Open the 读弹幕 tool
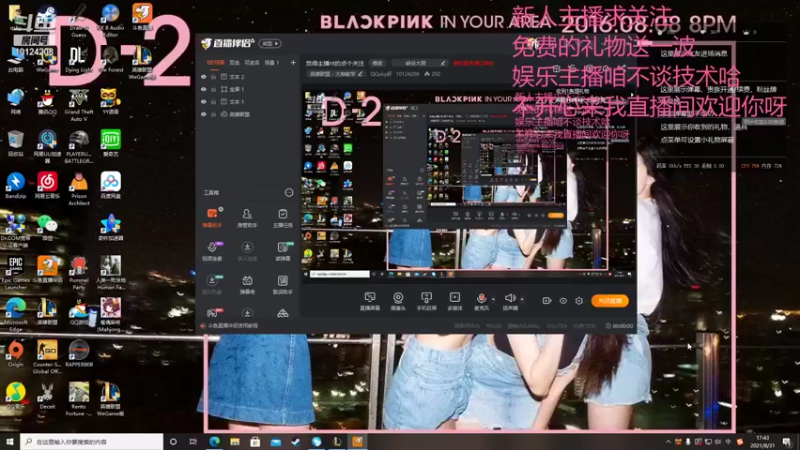This screenshot has height=450, width=800. pos(282,251)
